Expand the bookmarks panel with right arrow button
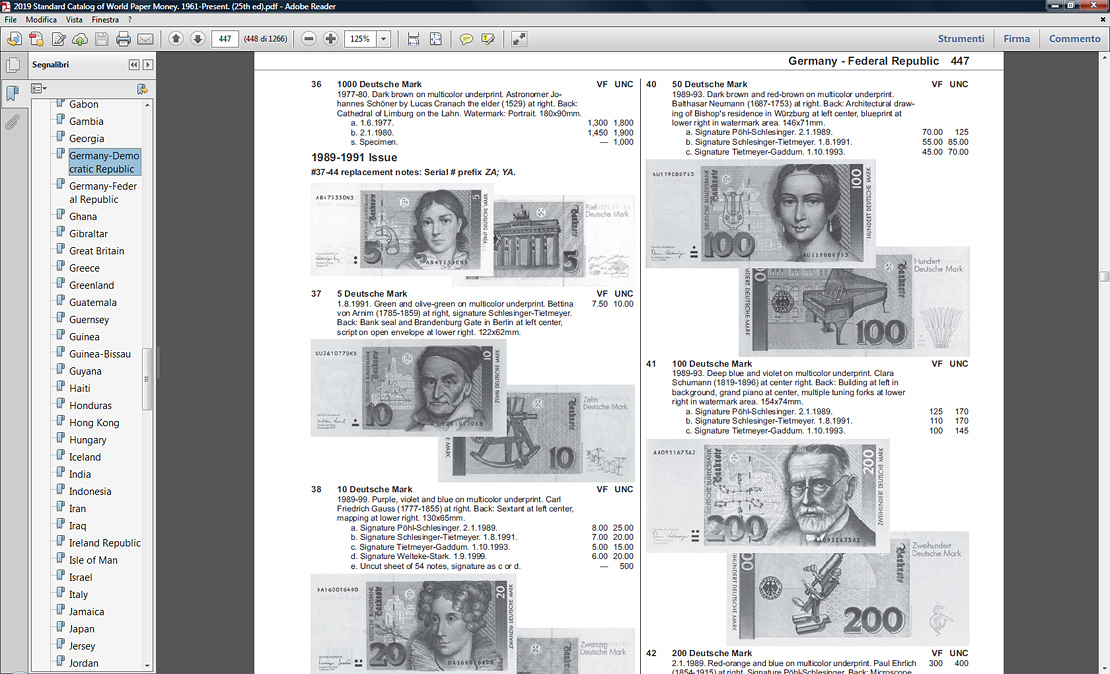 pos(147,64)
